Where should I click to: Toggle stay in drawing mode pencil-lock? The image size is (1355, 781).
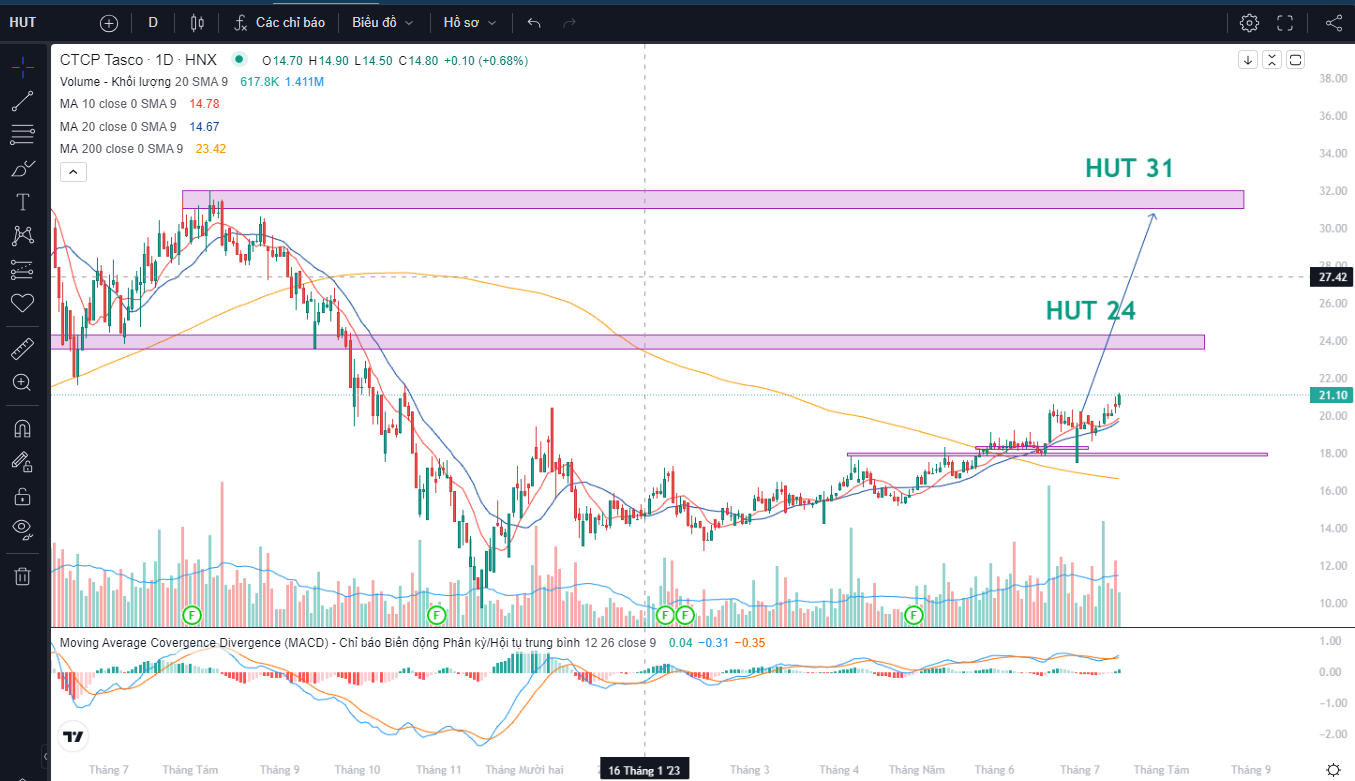[x=22, y=462]
